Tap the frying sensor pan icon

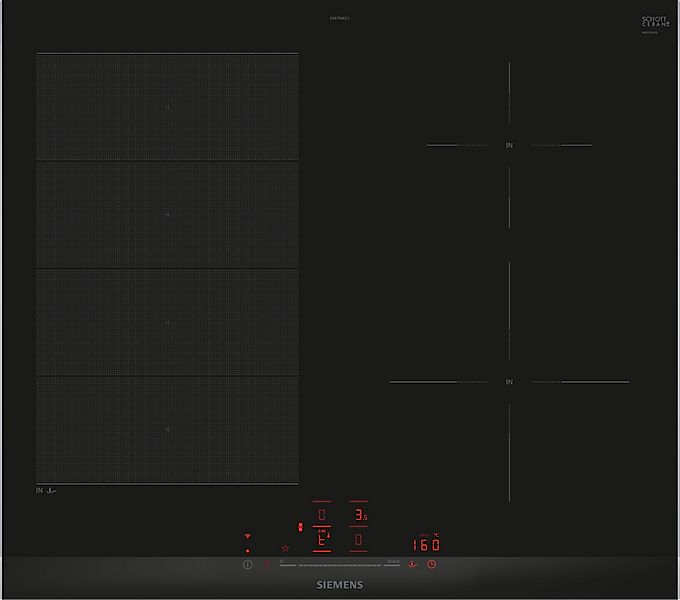[x=410, y=564]
